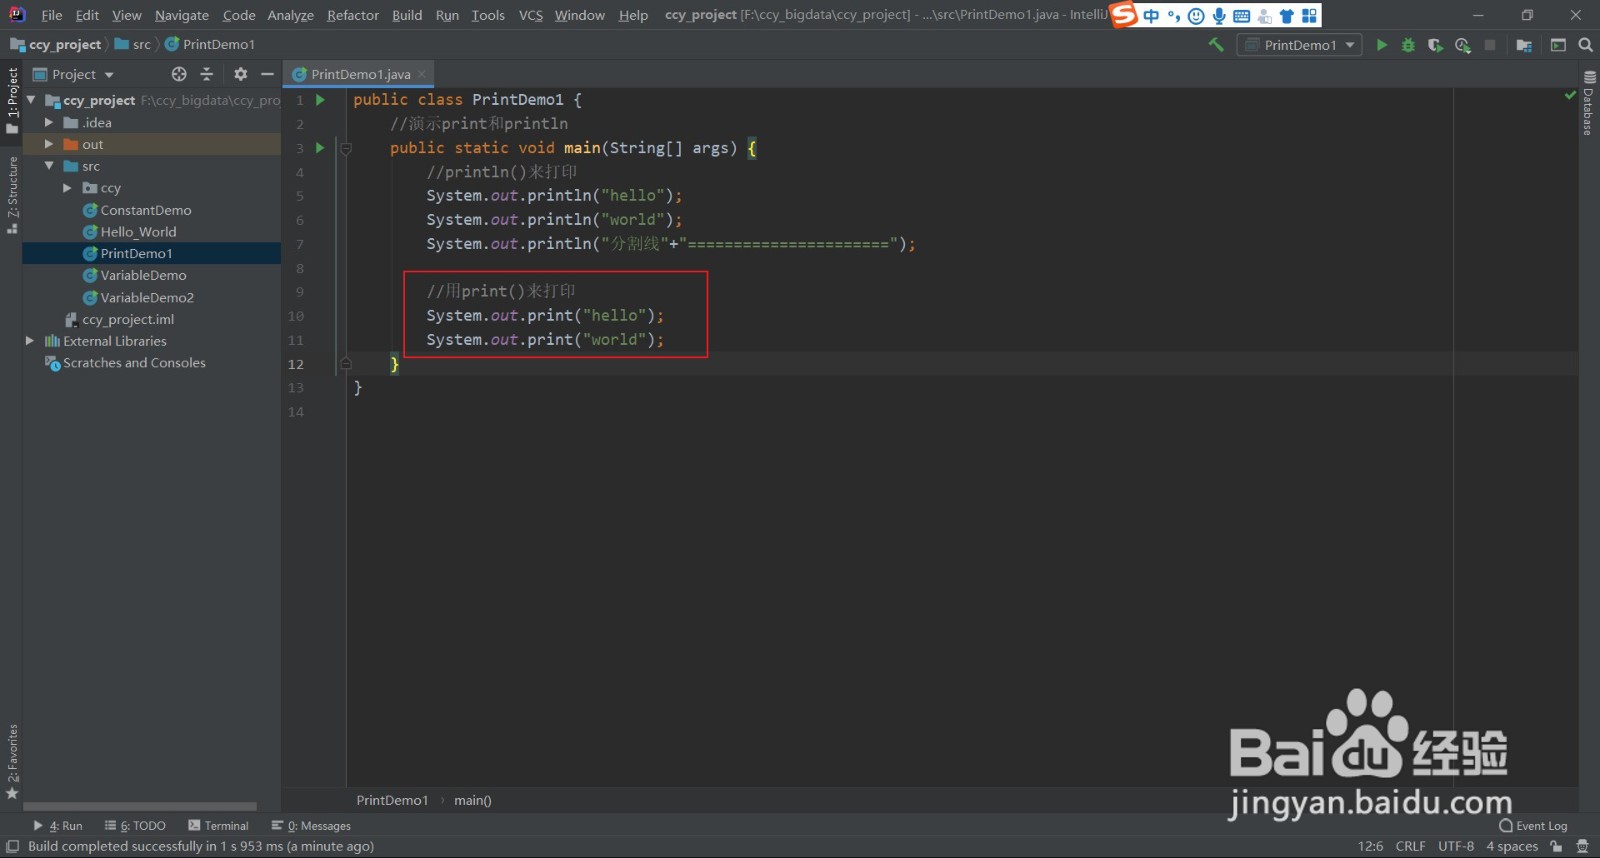Expand External Libraries
The image size is (1600, 858).
point(31,341)
